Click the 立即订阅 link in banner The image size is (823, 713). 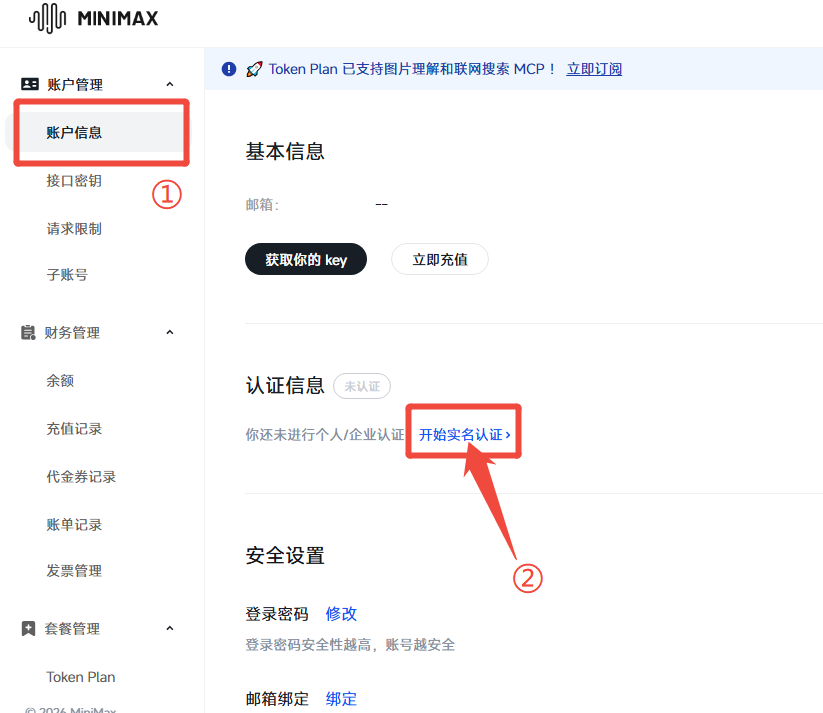click(x=594, y=69)
